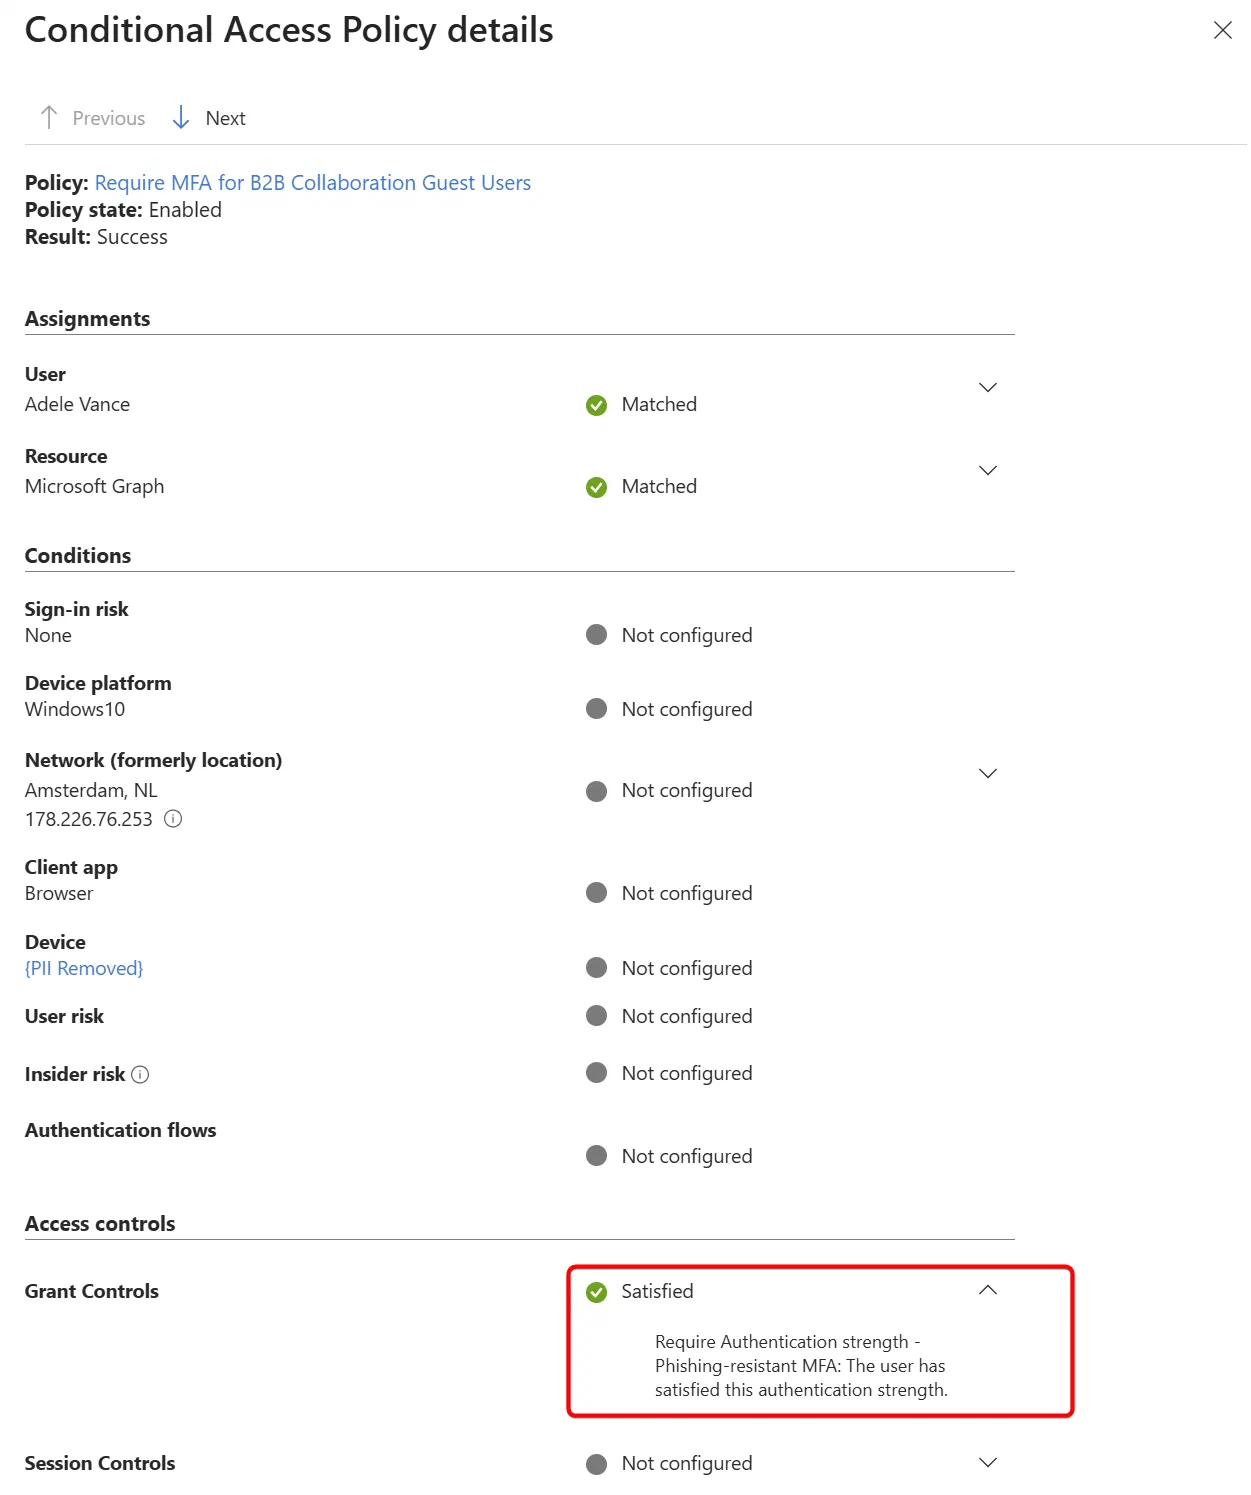Image resolution: width=1251 pixels, height=1495 pixels.
Task: Select the Microsoft Graph resource text
Action: [x=94, y=486]
